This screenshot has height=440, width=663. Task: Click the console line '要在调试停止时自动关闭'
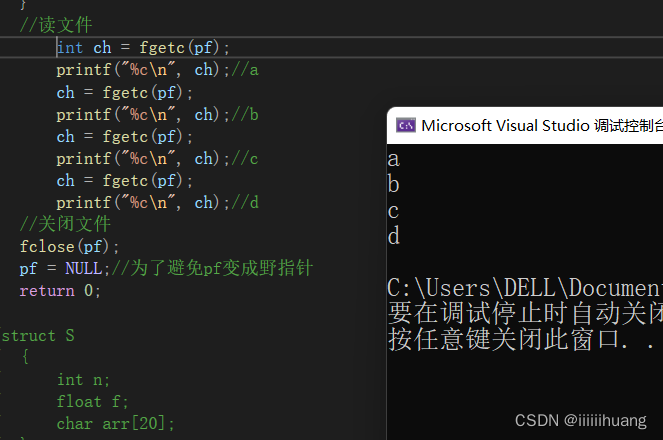(525, 313)
